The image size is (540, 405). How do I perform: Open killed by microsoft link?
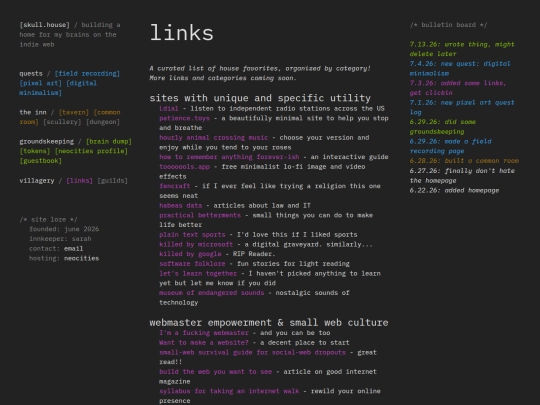coord(196,244)
